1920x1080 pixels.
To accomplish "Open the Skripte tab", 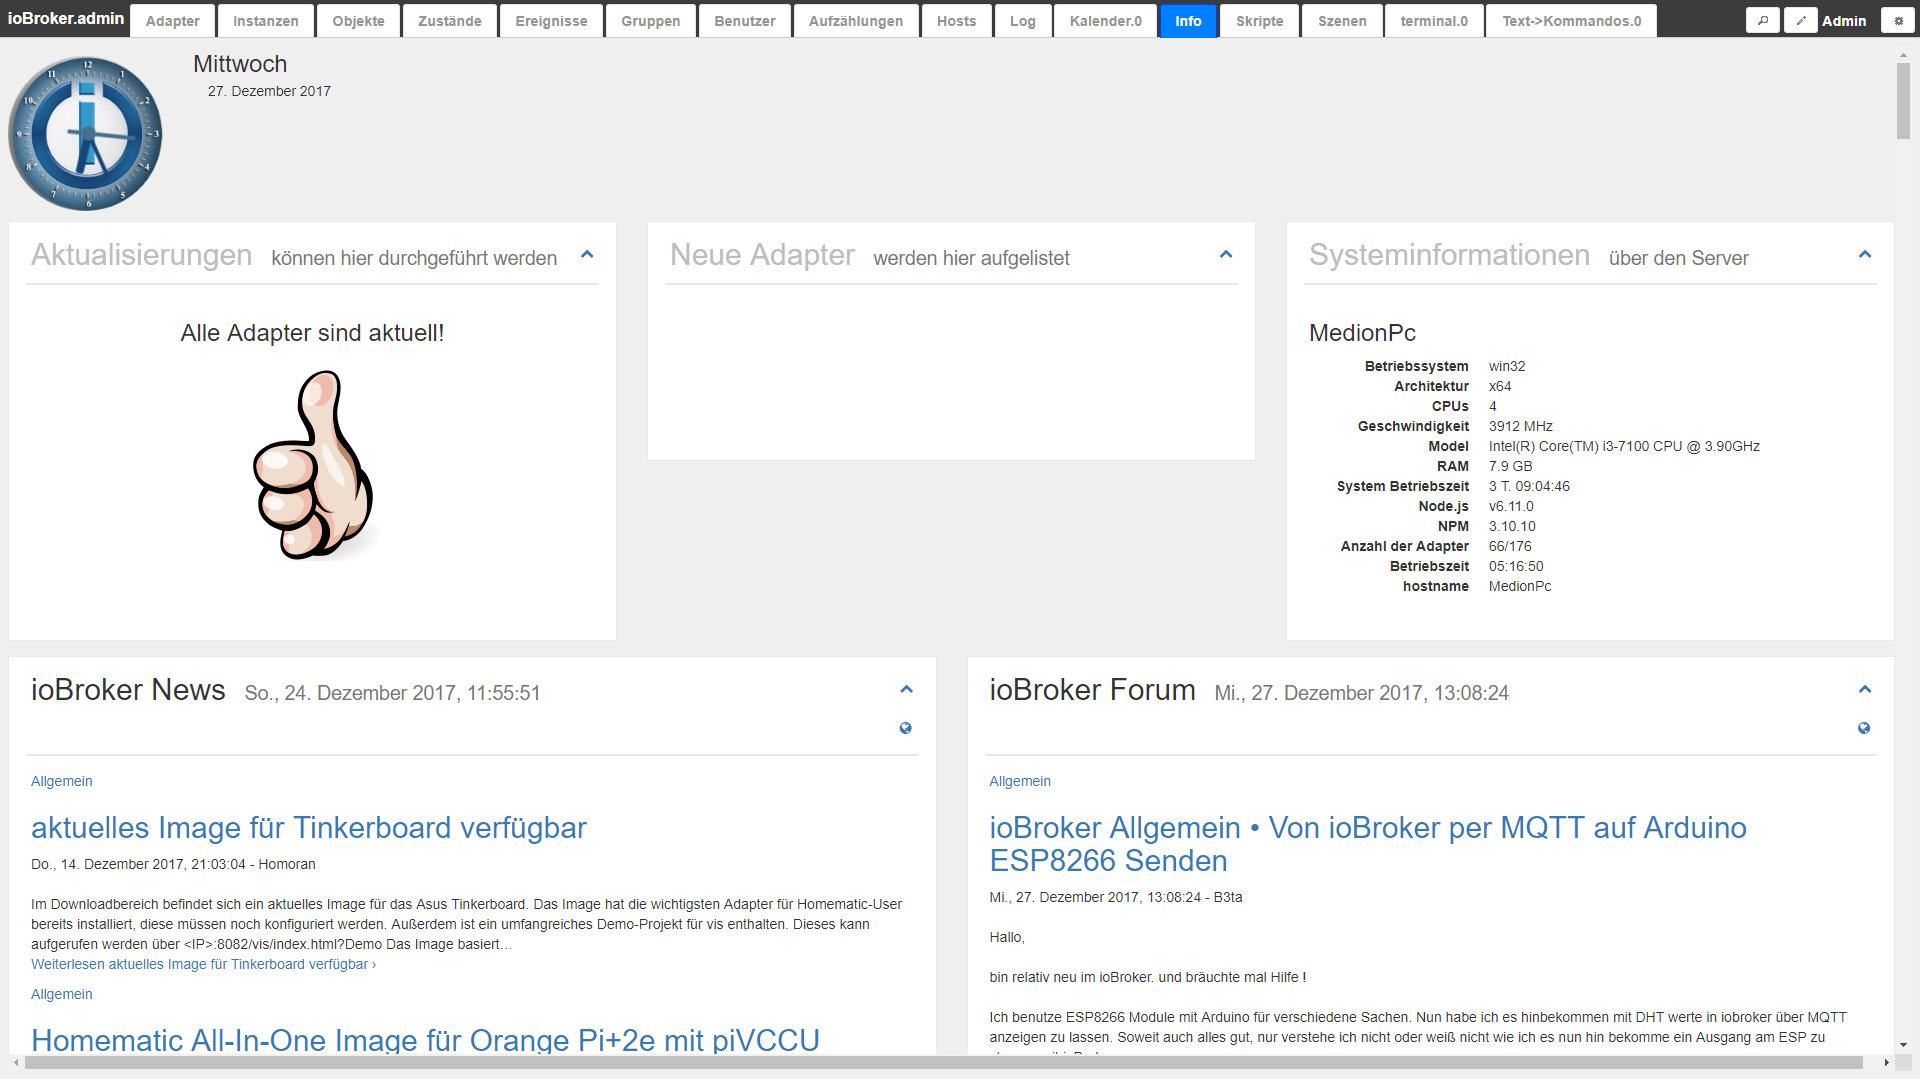I will tap(1260, 21).
